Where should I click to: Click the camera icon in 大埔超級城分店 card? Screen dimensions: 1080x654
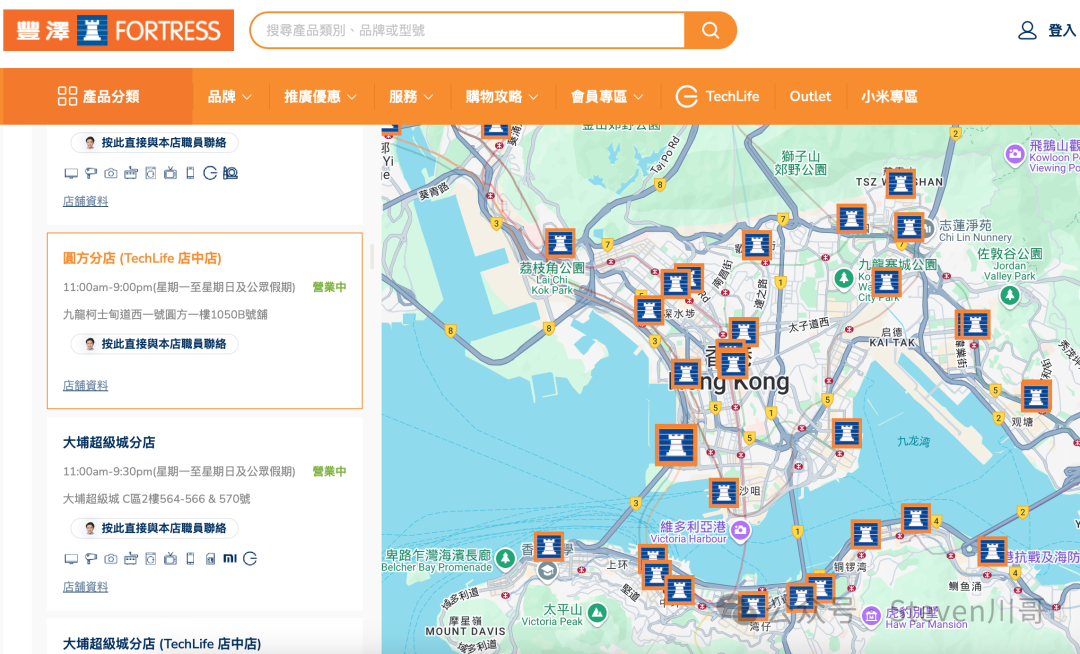[111, 559]
